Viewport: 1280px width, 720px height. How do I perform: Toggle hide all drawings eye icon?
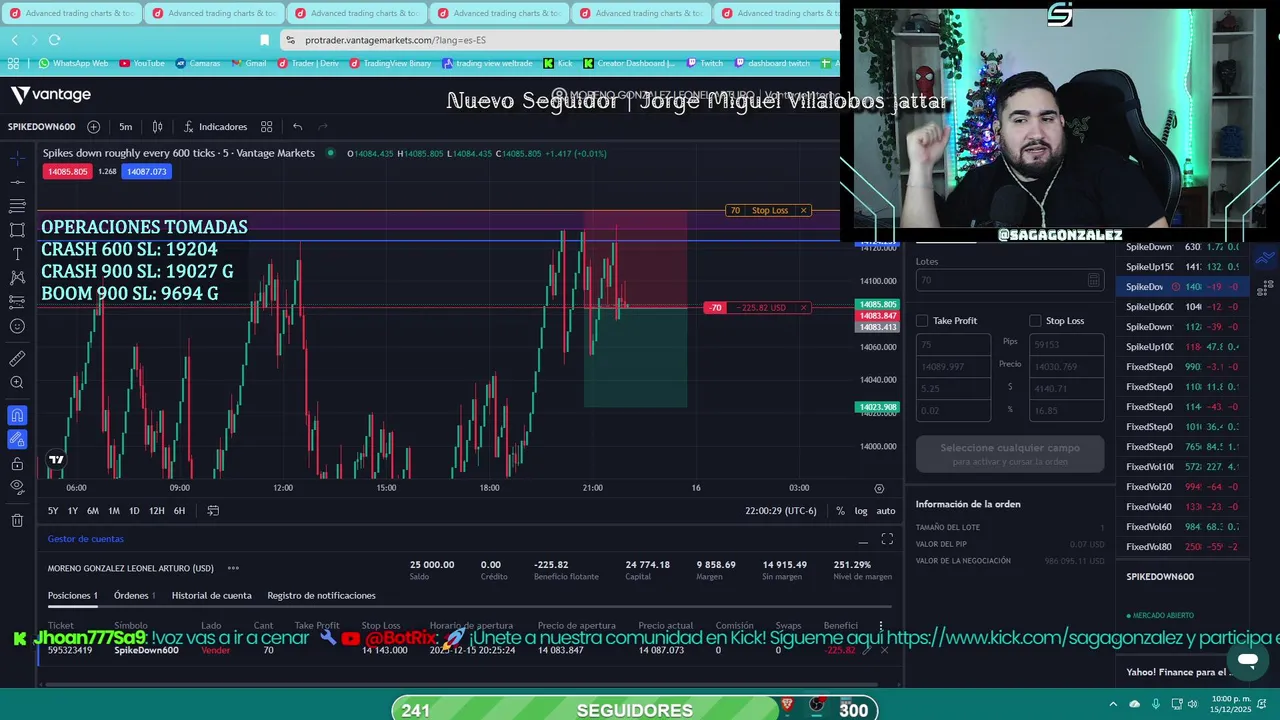click(17, 488)
